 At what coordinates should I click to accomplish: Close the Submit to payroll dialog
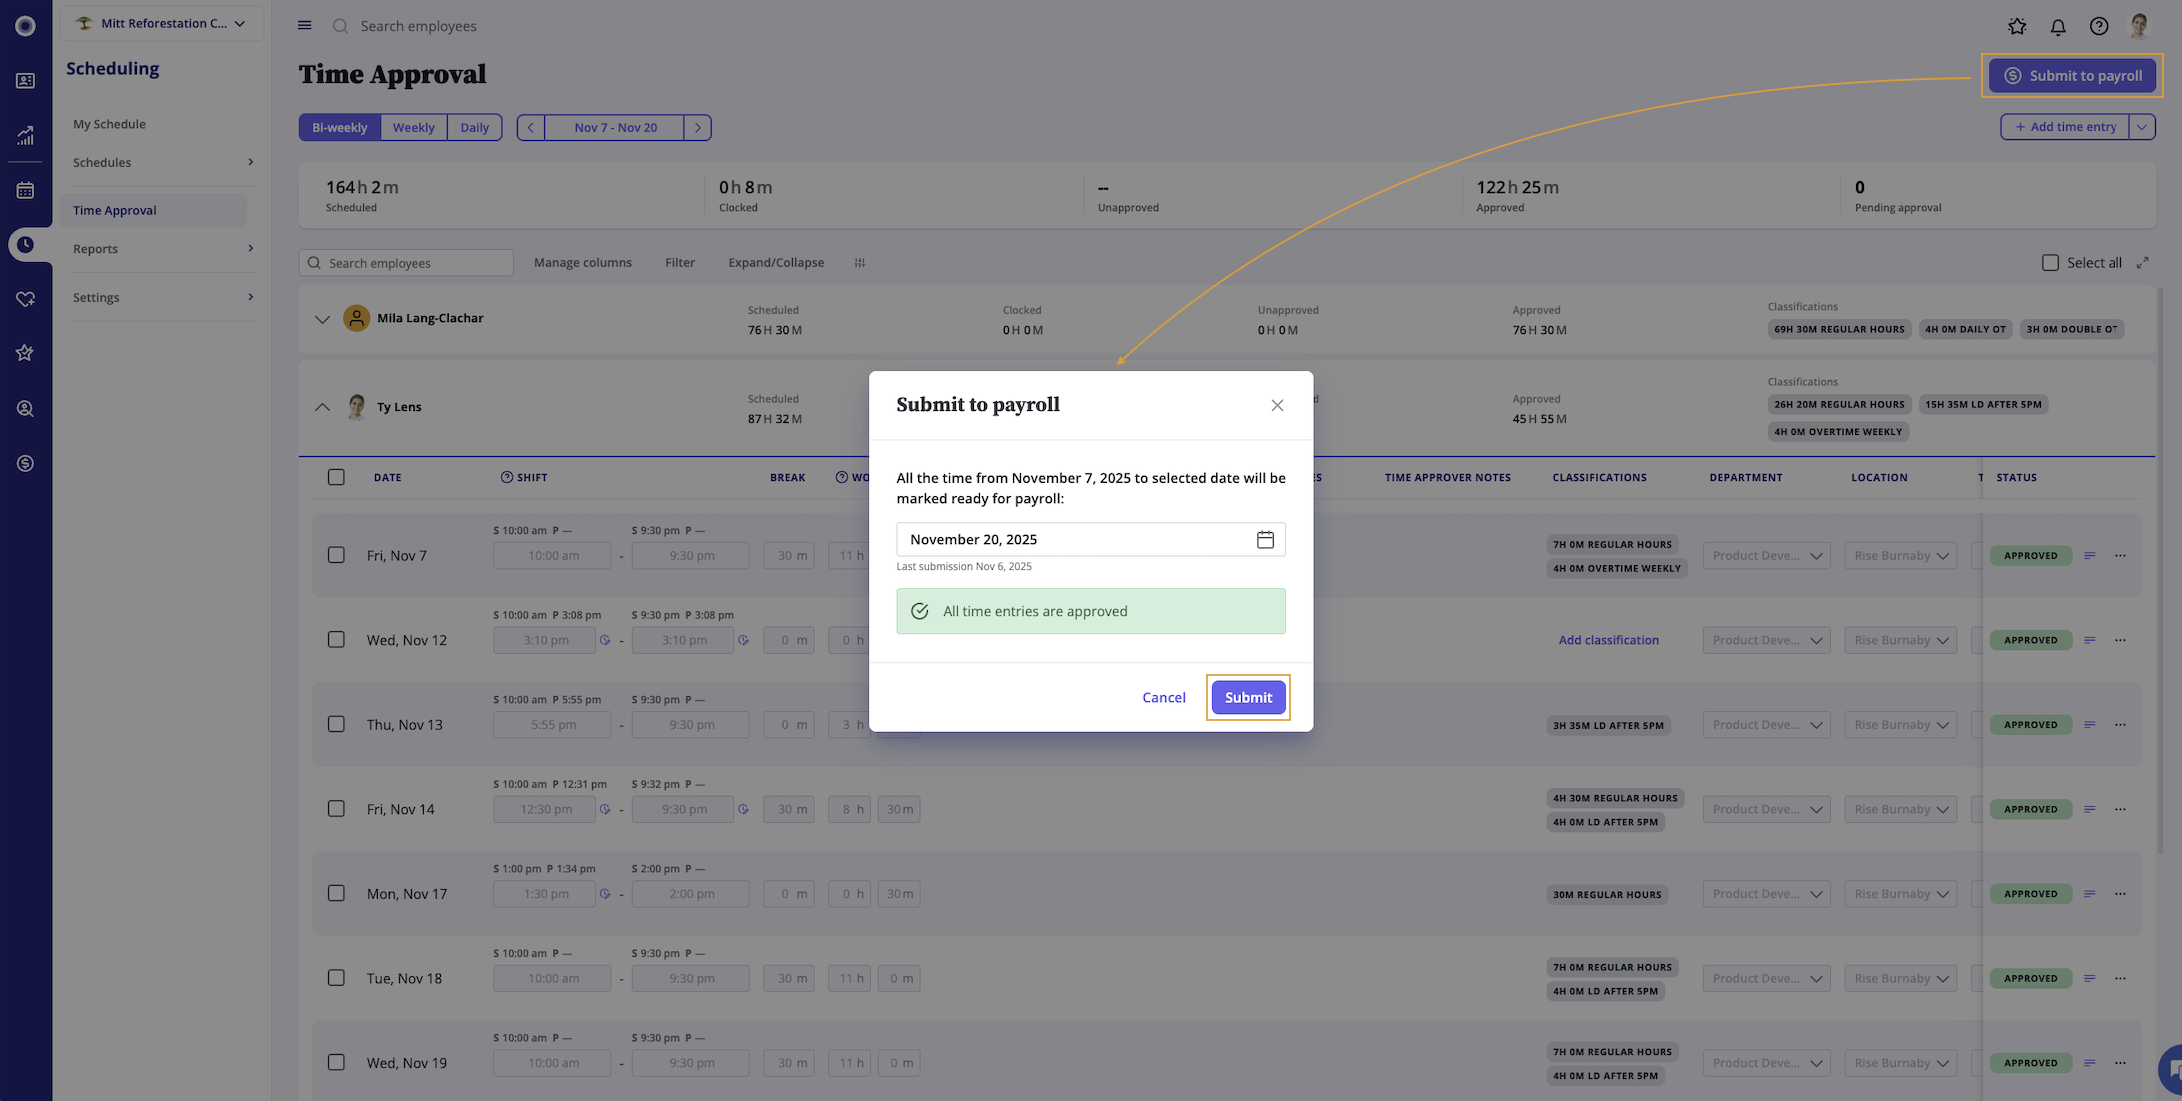pos(1277,405)
